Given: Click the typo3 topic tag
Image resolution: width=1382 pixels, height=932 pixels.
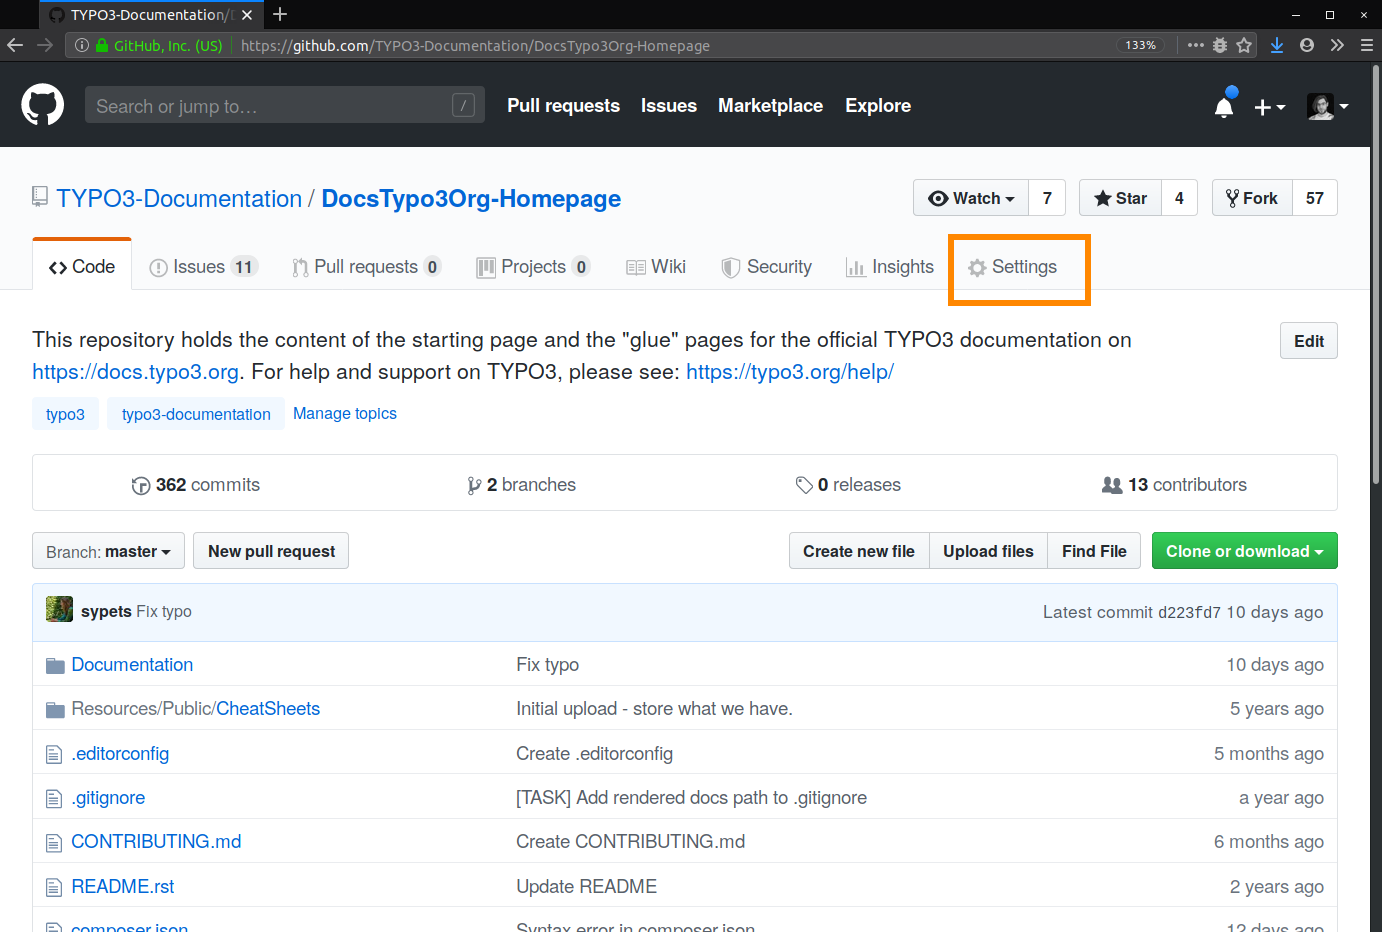Looking at the screenshot, I should (x=65, y=414).
